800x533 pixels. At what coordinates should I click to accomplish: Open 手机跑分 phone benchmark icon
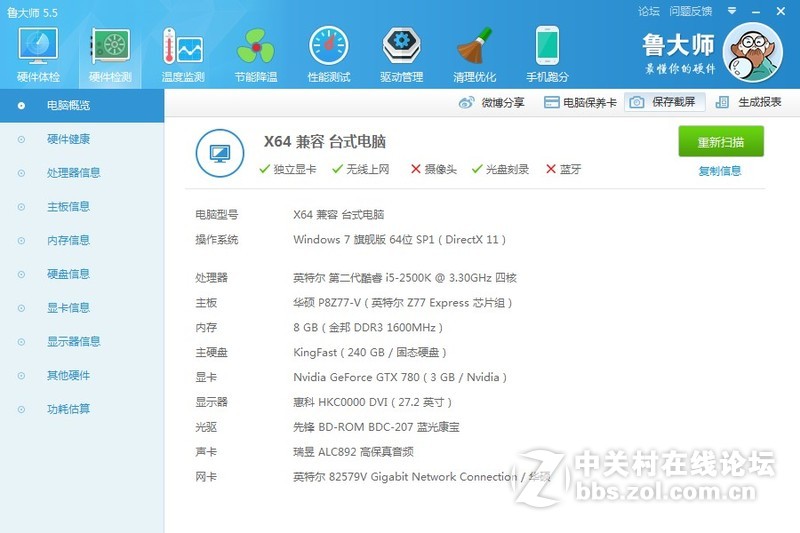tap(547, 46)
